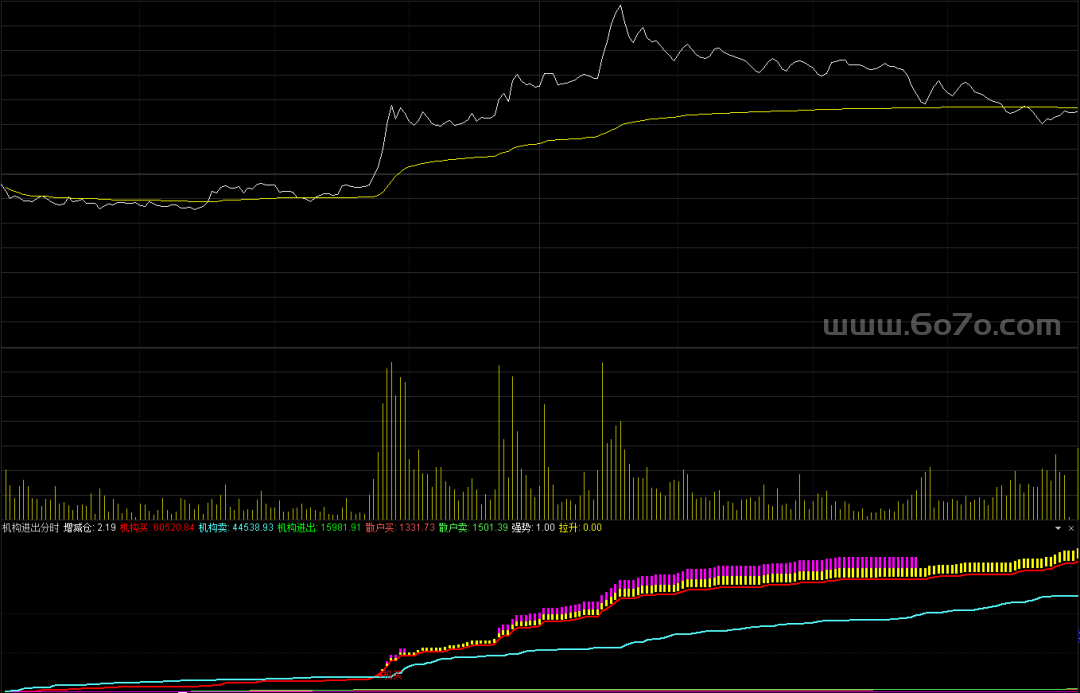Click the white price line at the left edge

point(5,188)
